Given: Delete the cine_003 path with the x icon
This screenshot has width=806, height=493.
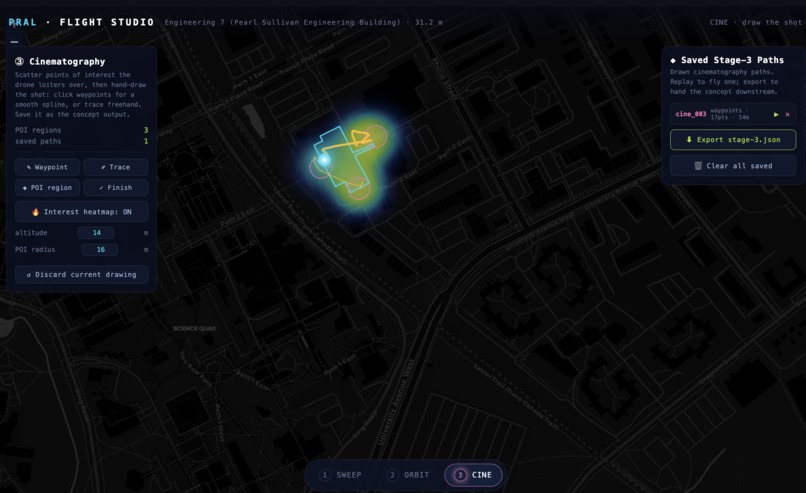Looking at the screenshot, I should tap(787, 115).
